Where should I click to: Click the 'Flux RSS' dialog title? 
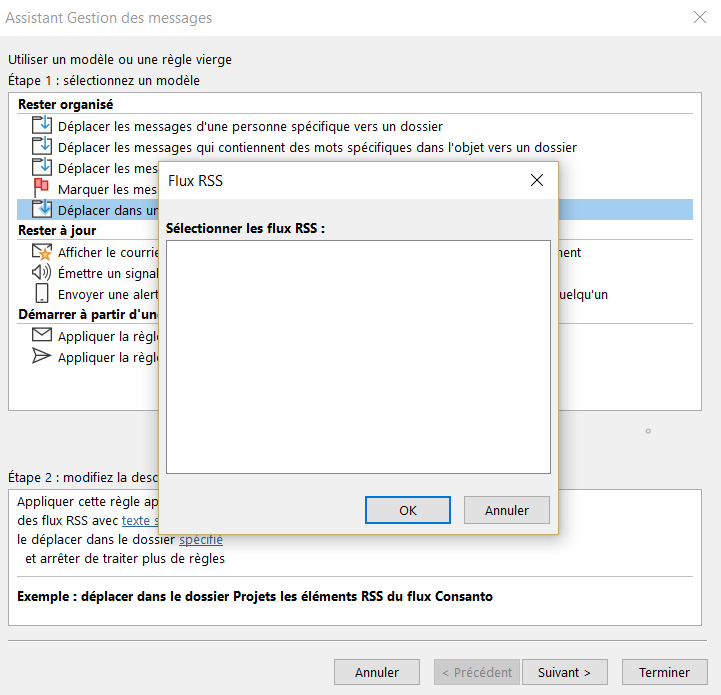195,181
